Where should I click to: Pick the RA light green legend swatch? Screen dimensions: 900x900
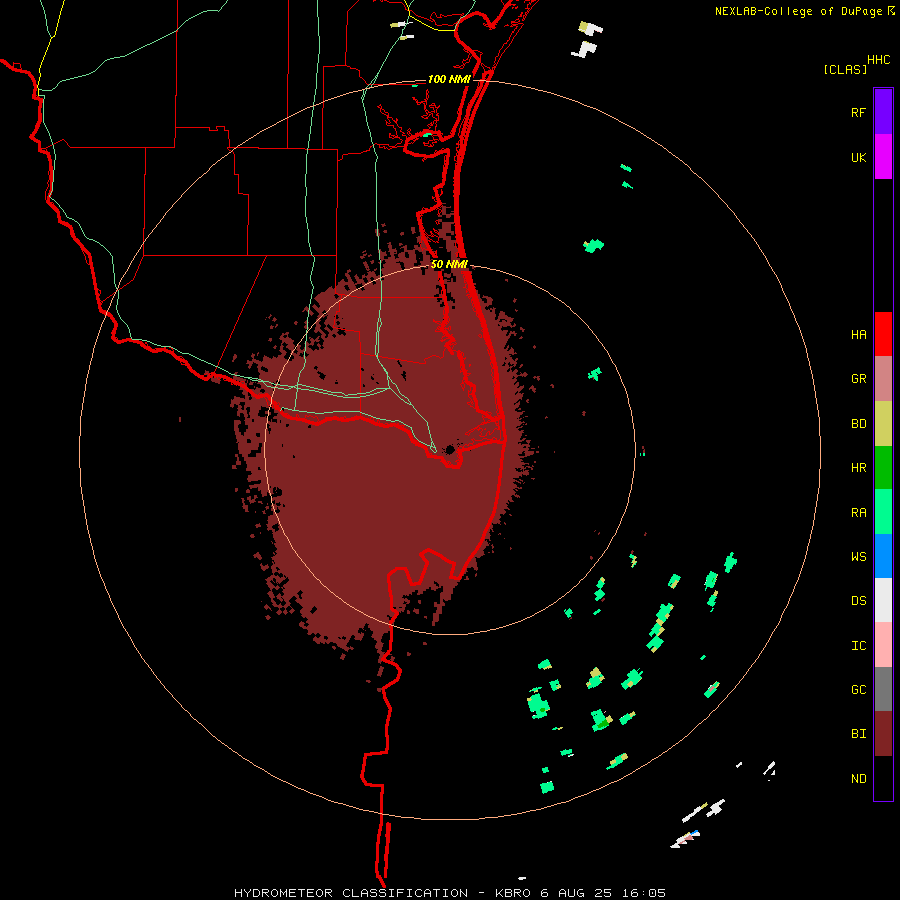tap(883, 512)
